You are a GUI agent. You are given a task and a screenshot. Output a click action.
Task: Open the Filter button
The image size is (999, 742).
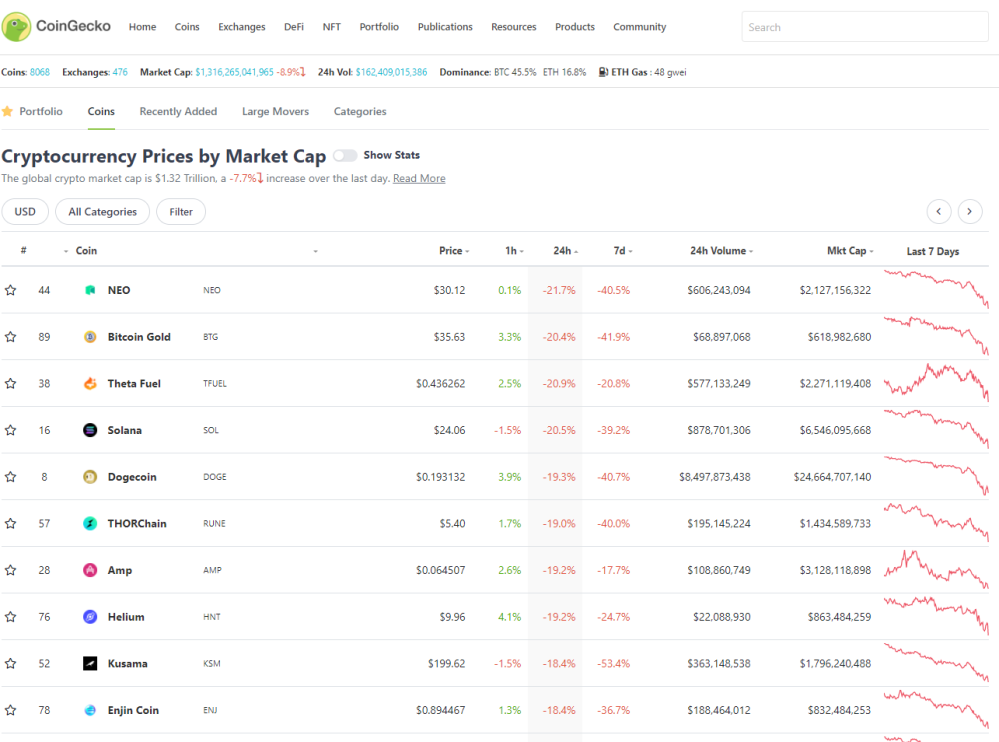(x=181, y=211)
